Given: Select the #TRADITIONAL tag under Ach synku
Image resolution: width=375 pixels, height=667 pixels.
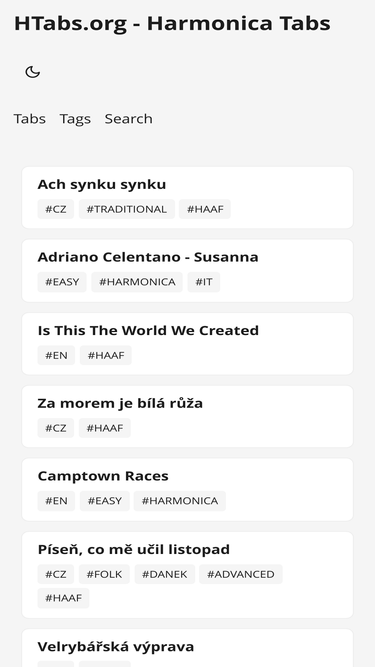Looking at the screenshot, I should click(x=127, y=209).
